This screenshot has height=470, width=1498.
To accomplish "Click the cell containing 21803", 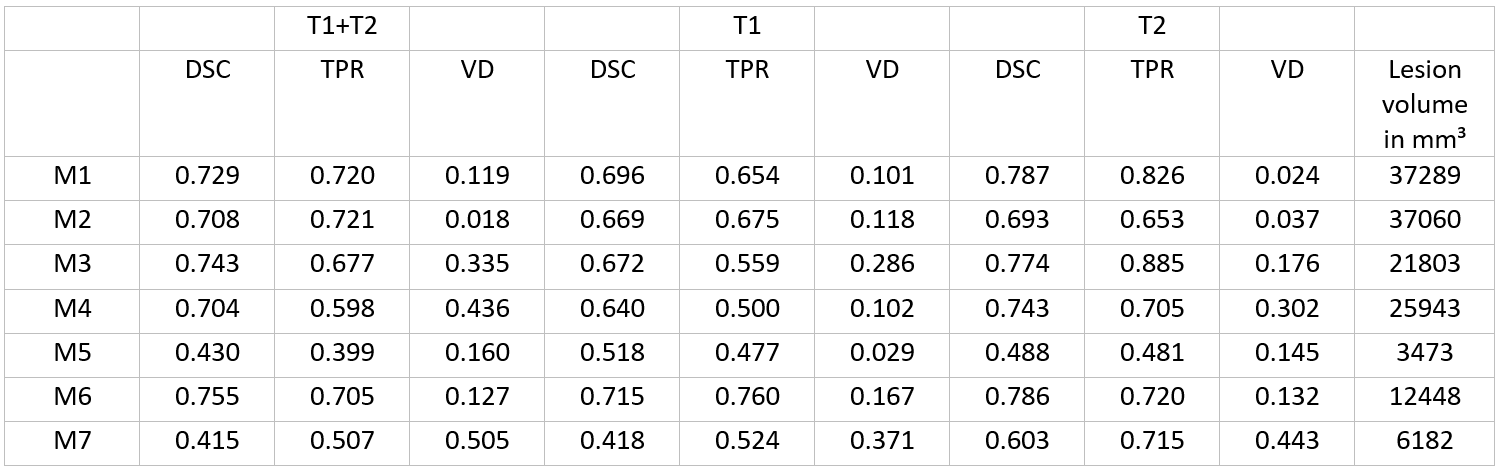I will [1425, 264].
